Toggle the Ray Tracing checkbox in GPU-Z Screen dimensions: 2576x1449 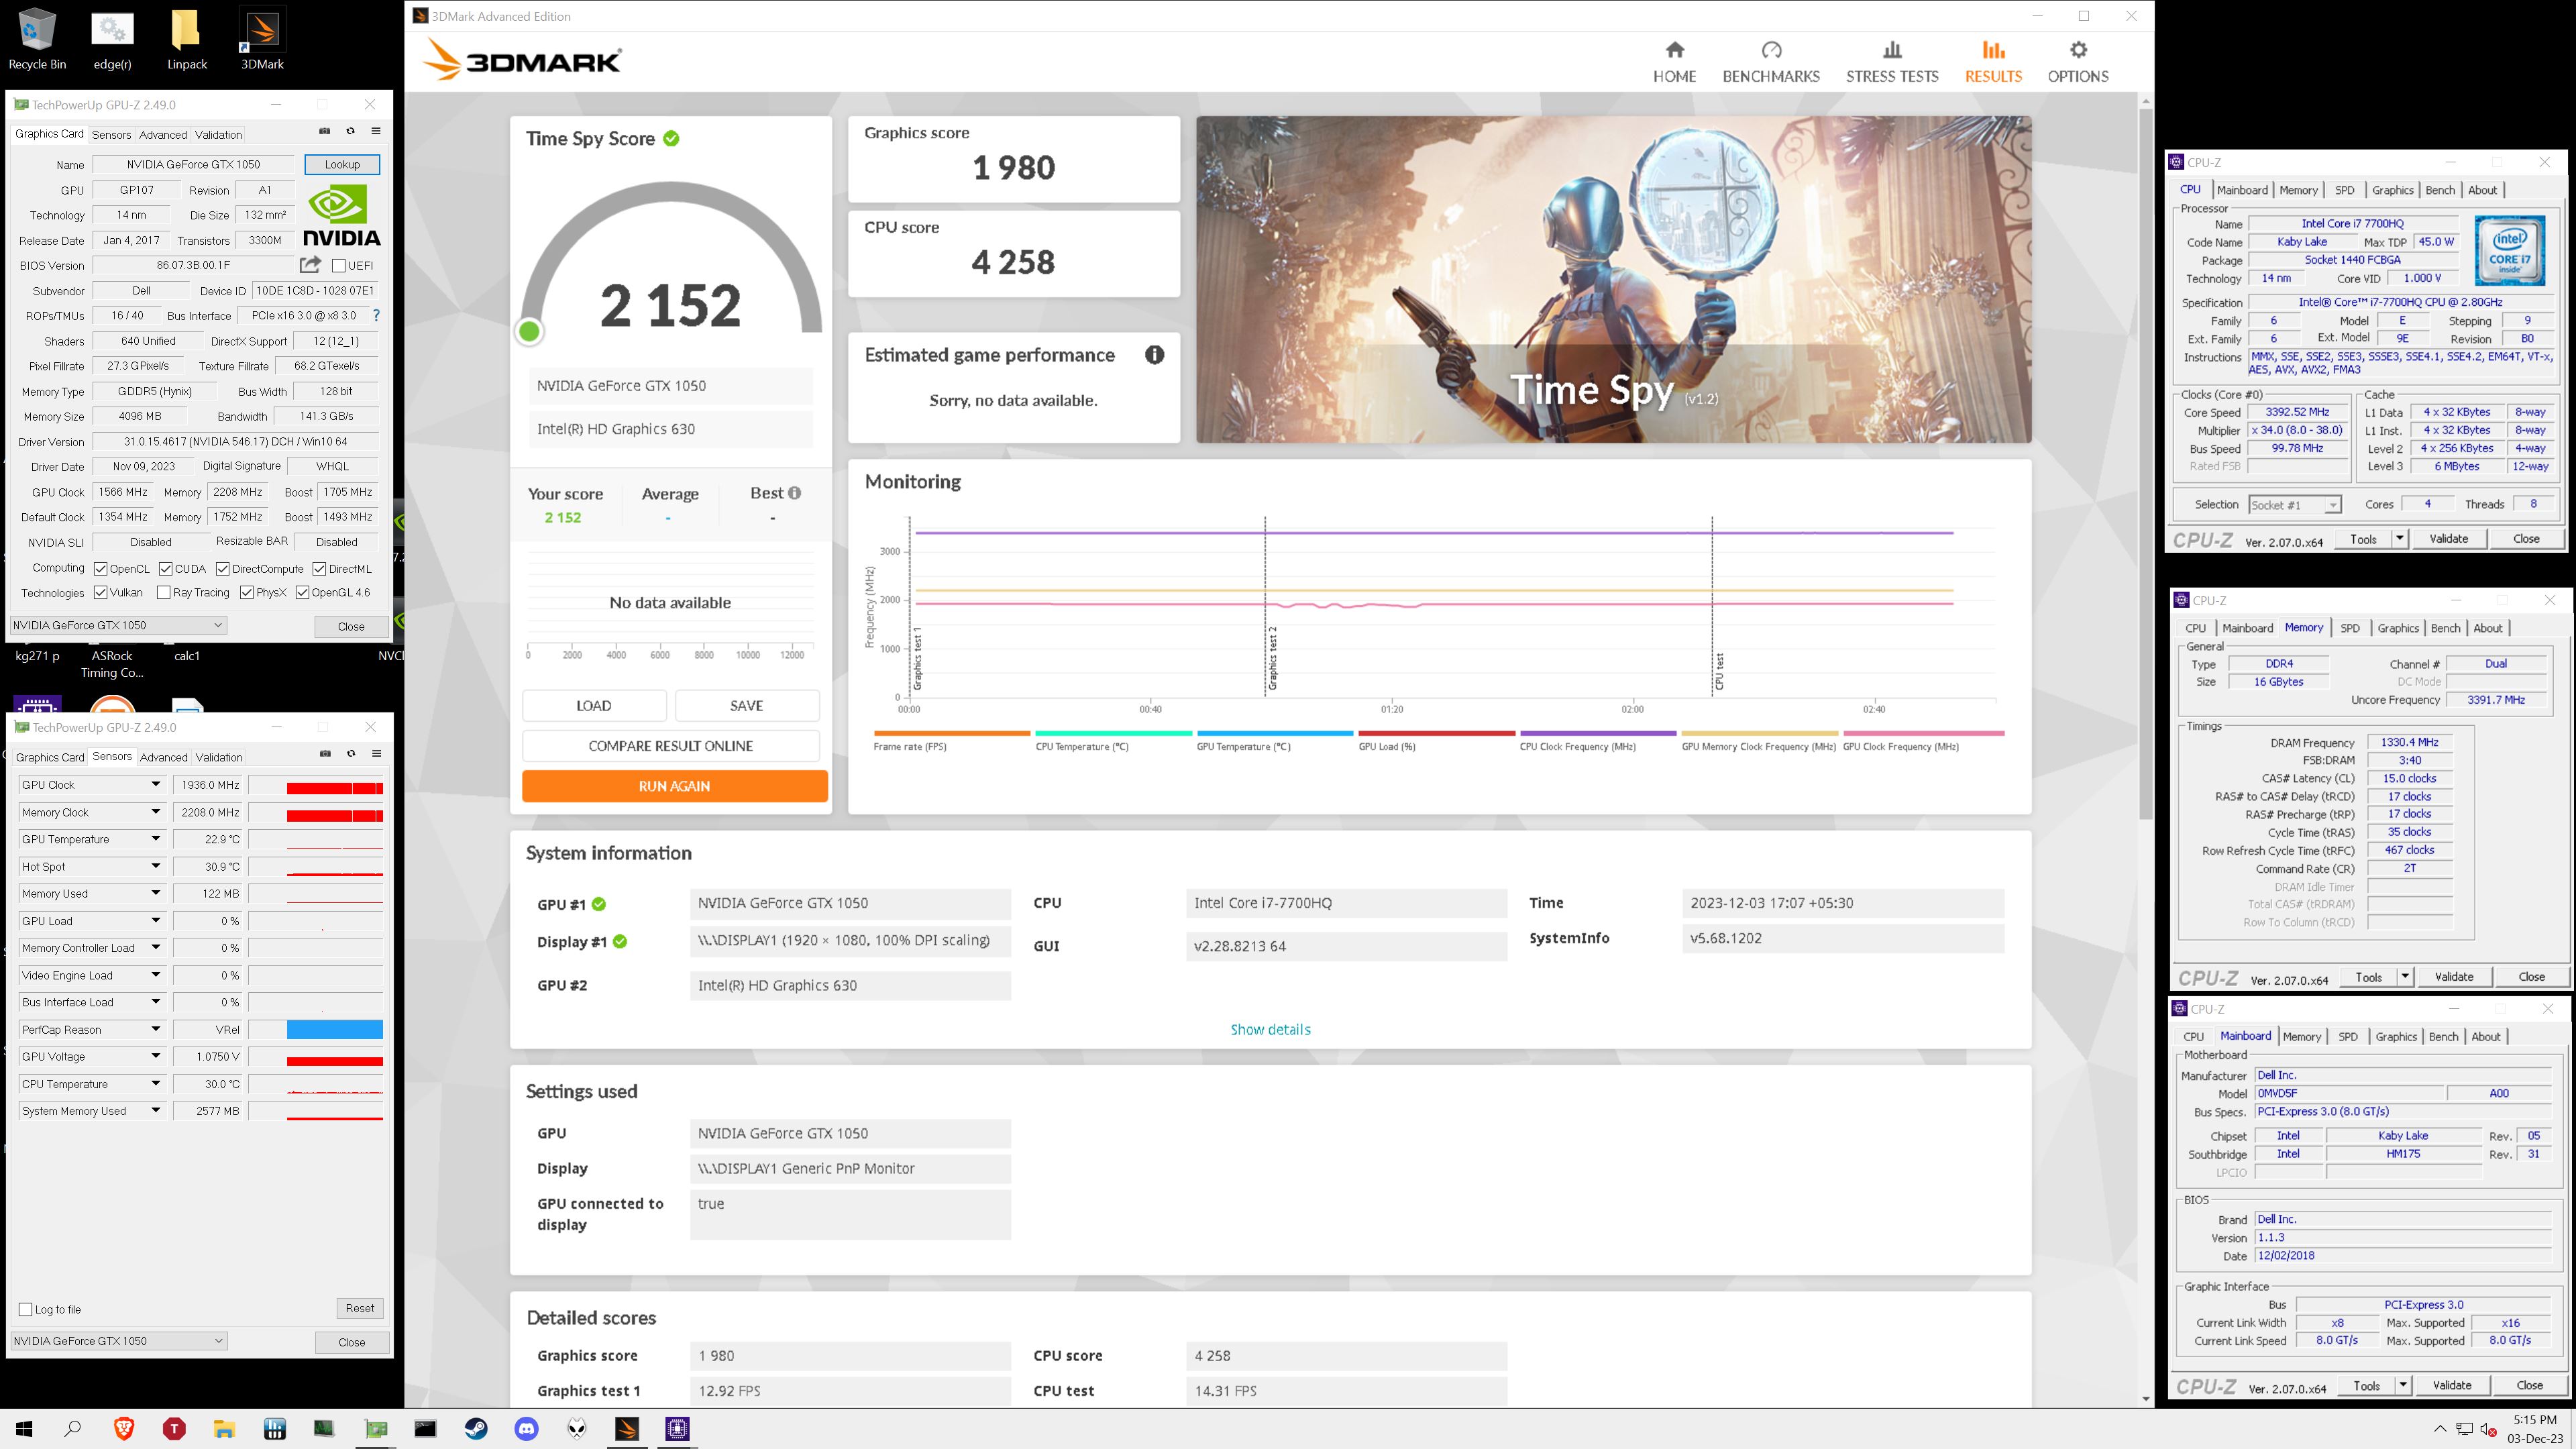coord(164,593)
